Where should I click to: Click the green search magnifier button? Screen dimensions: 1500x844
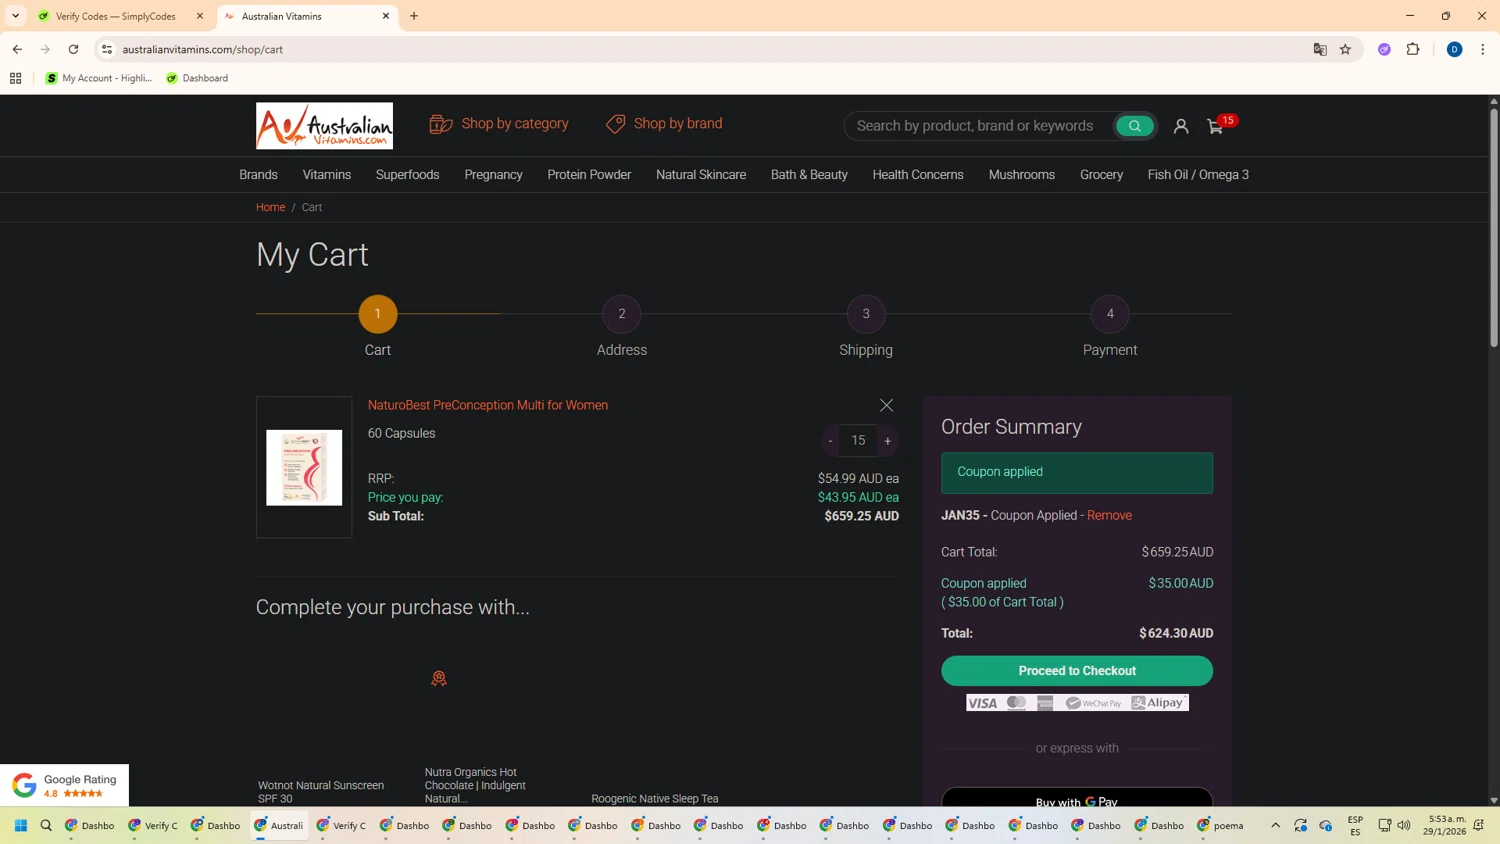pyautogui.click(x=1134, y=126)
